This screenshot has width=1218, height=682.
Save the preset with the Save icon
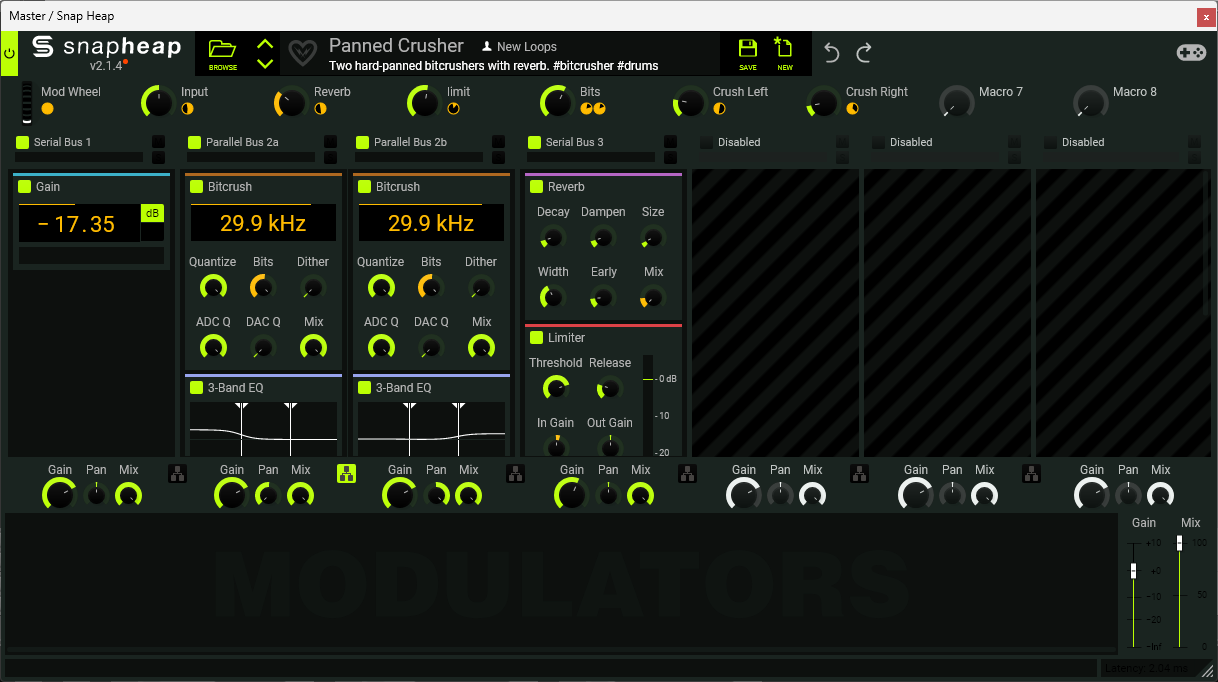(748, 53)
